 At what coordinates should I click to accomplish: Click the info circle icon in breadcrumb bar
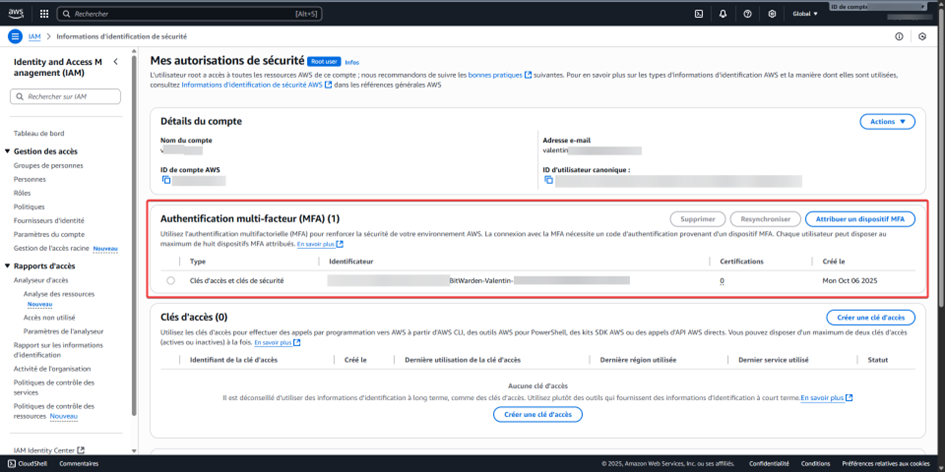click(899, 37)
